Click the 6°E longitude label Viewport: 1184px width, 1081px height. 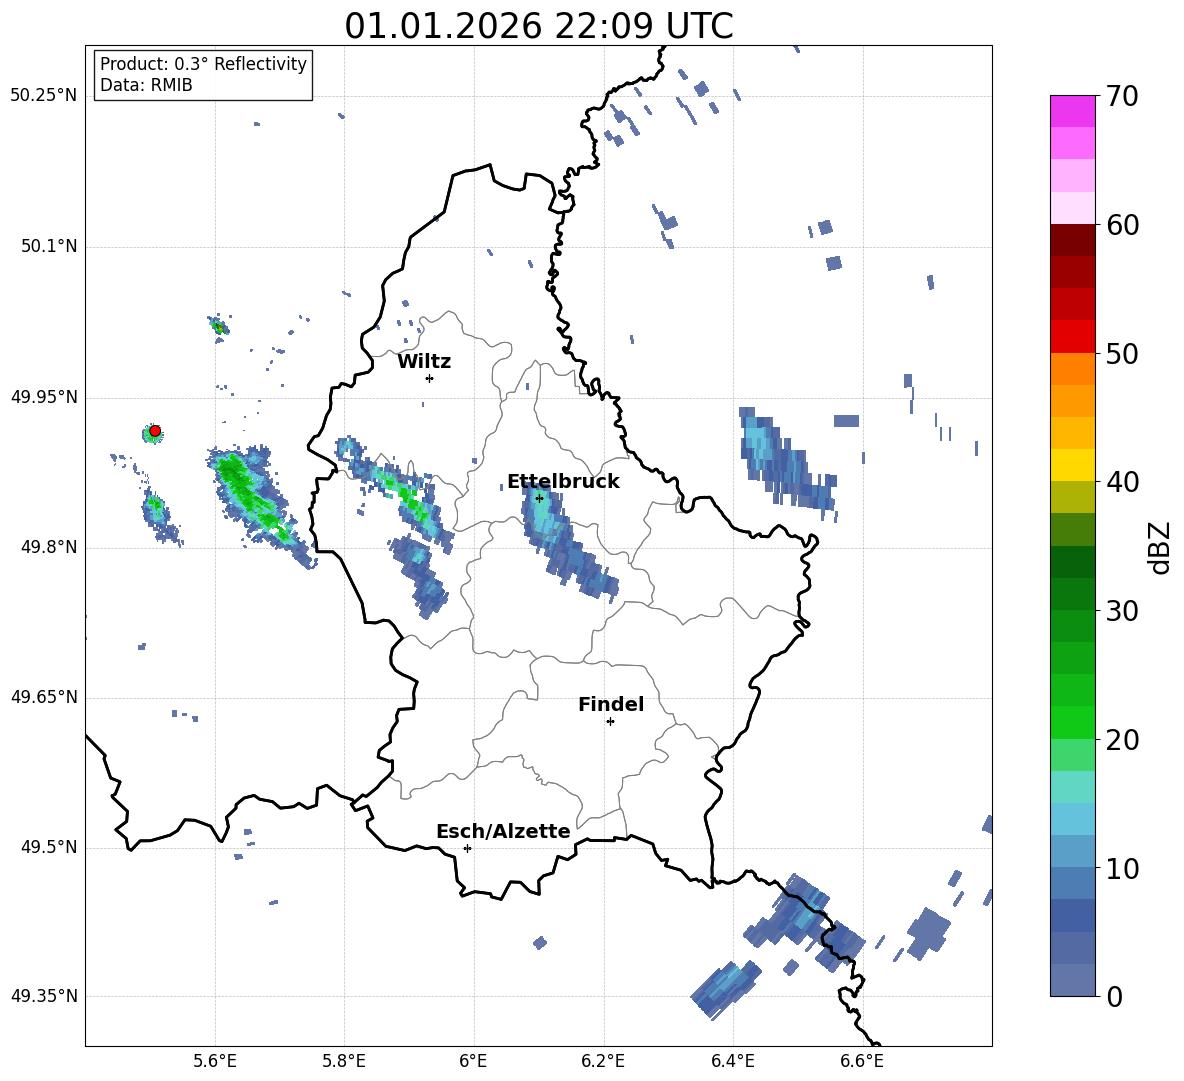[473, 1061]
